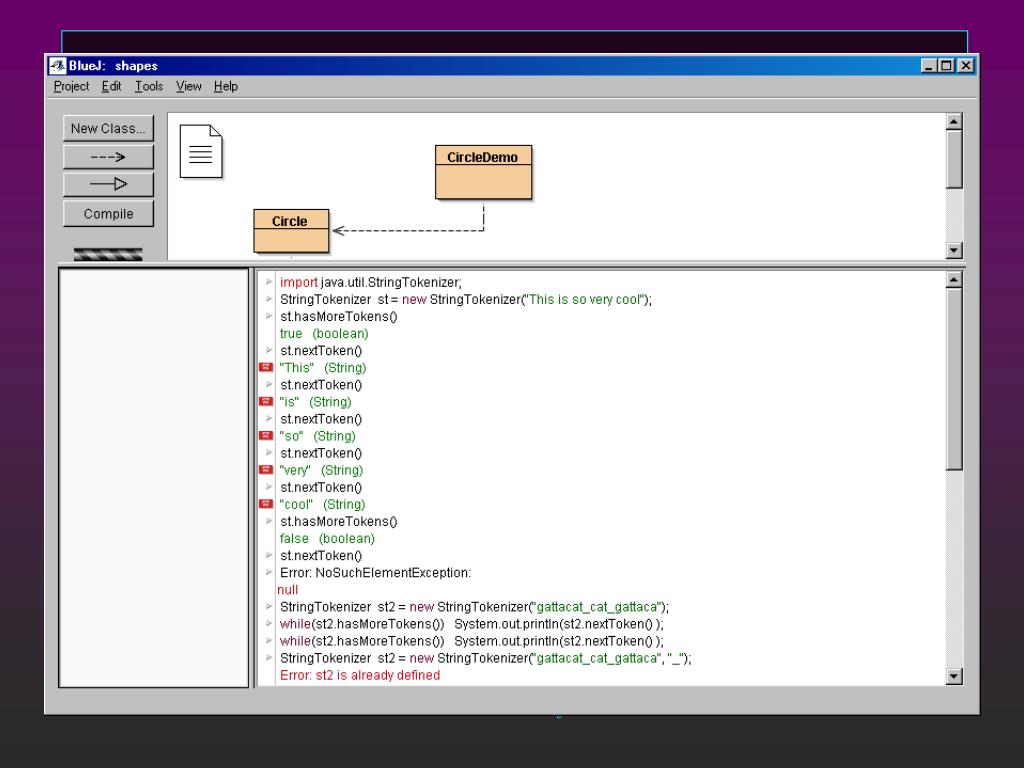Click the st2 declaration line without the "_" delimiter
Screen dimensions: 1024x768
tap(475, 607)
